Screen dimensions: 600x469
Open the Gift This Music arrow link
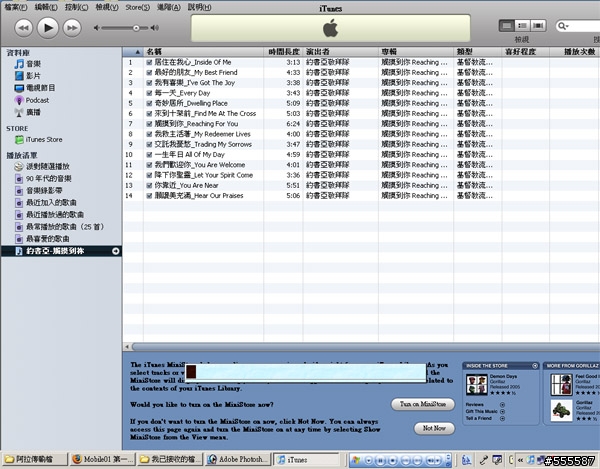coord(502,411)
